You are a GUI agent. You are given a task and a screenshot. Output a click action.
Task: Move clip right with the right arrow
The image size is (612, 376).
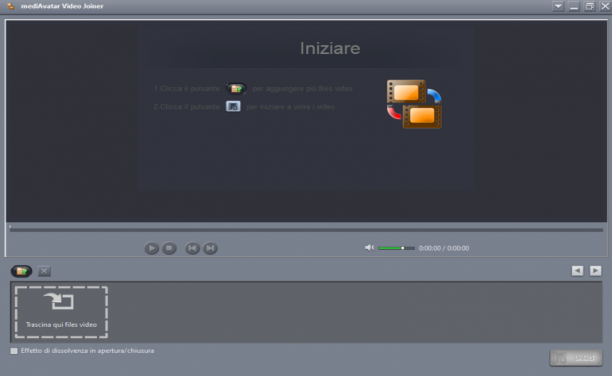coord(595,271)
